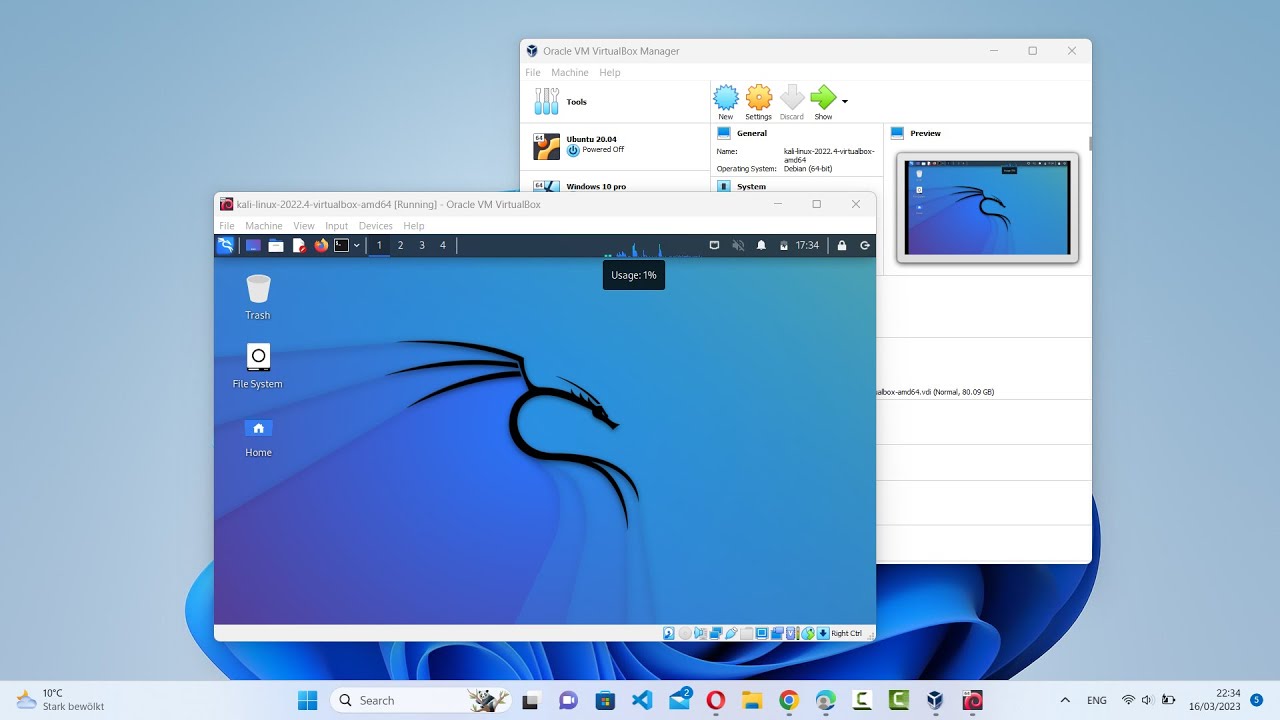This screenshot has width=1280, height=720.
Task: Launch Firefox from the Kali panel
Action: [x=321, y=245]
